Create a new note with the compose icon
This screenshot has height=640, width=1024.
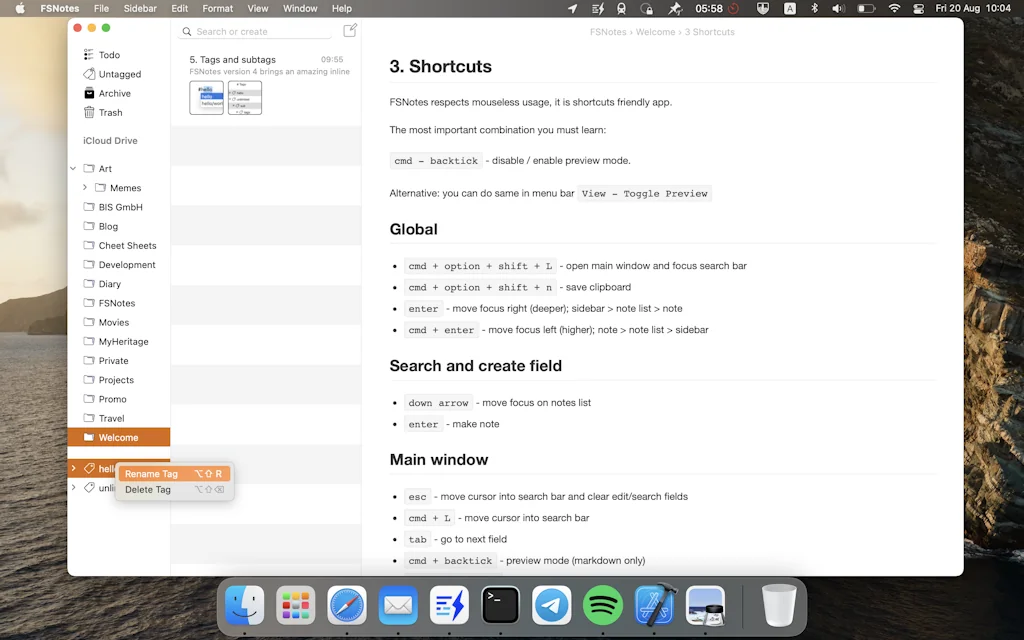coord(351,31)
